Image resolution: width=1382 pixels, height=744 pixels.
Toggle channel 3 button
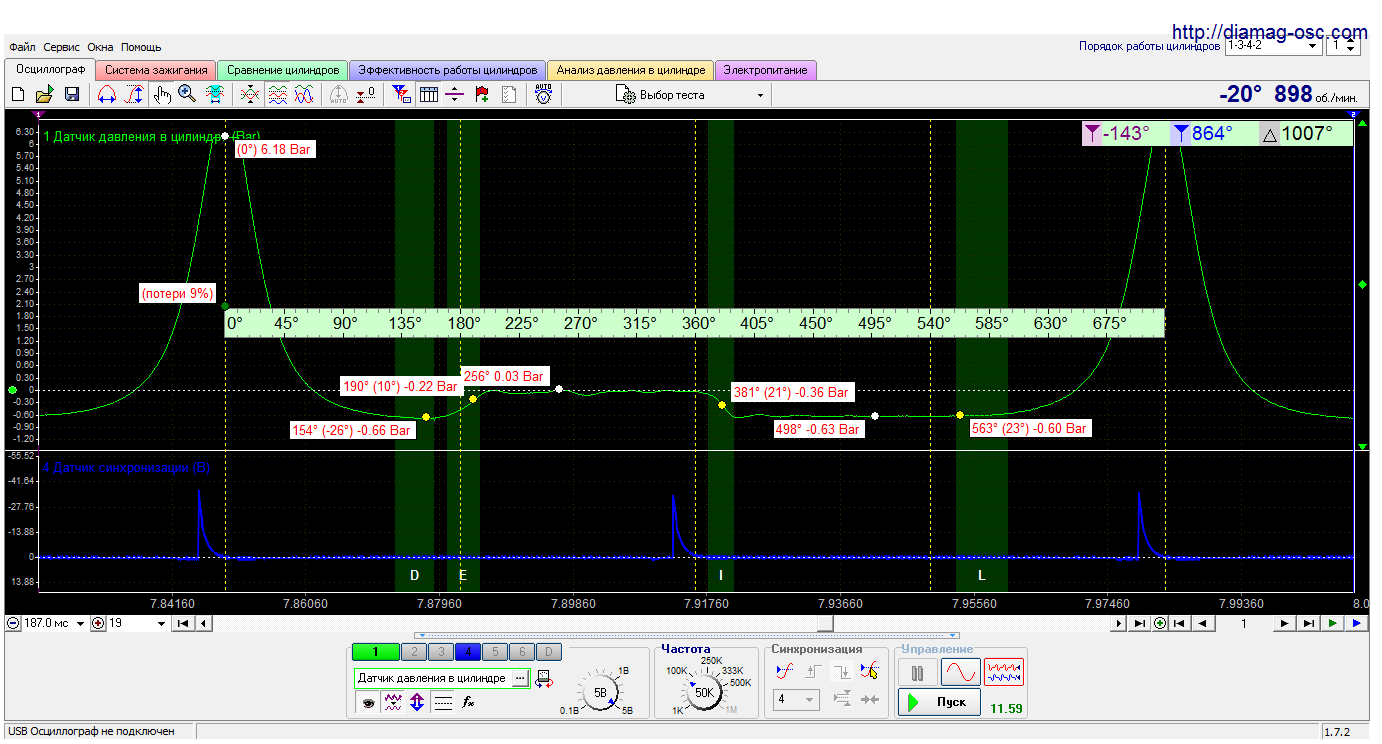tap(441, 651)
